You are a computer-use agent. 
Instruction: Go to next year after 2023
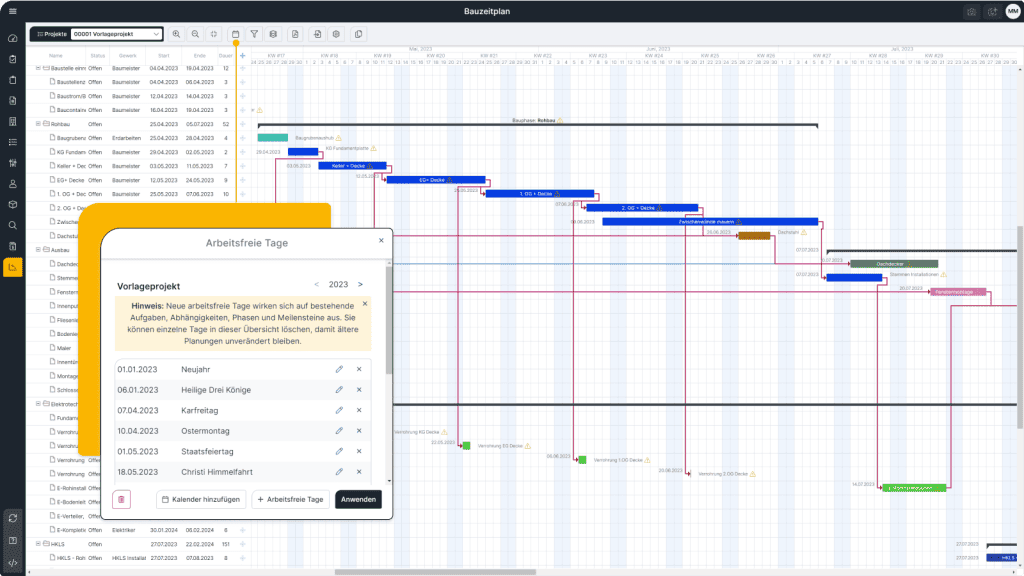coord(360,284)
